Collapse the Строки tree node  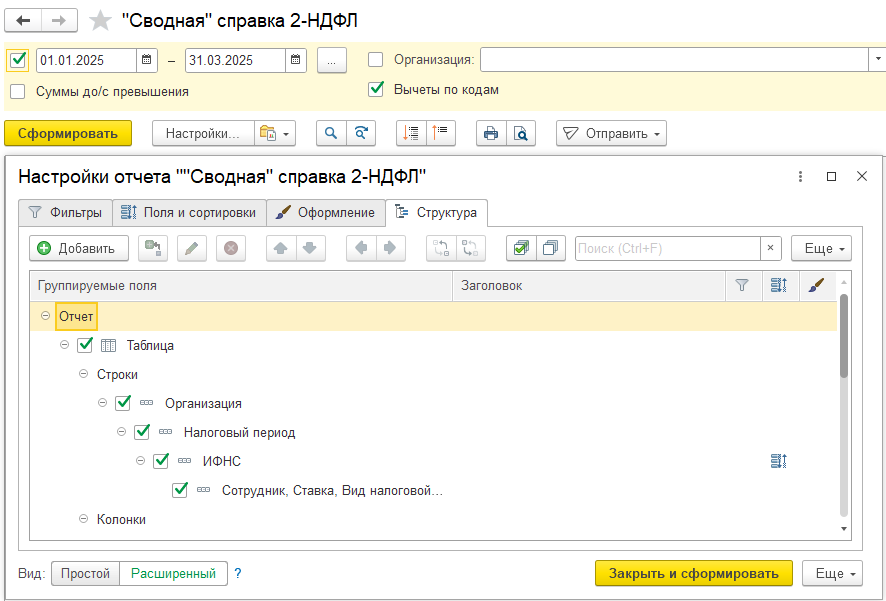pos(84,374)
